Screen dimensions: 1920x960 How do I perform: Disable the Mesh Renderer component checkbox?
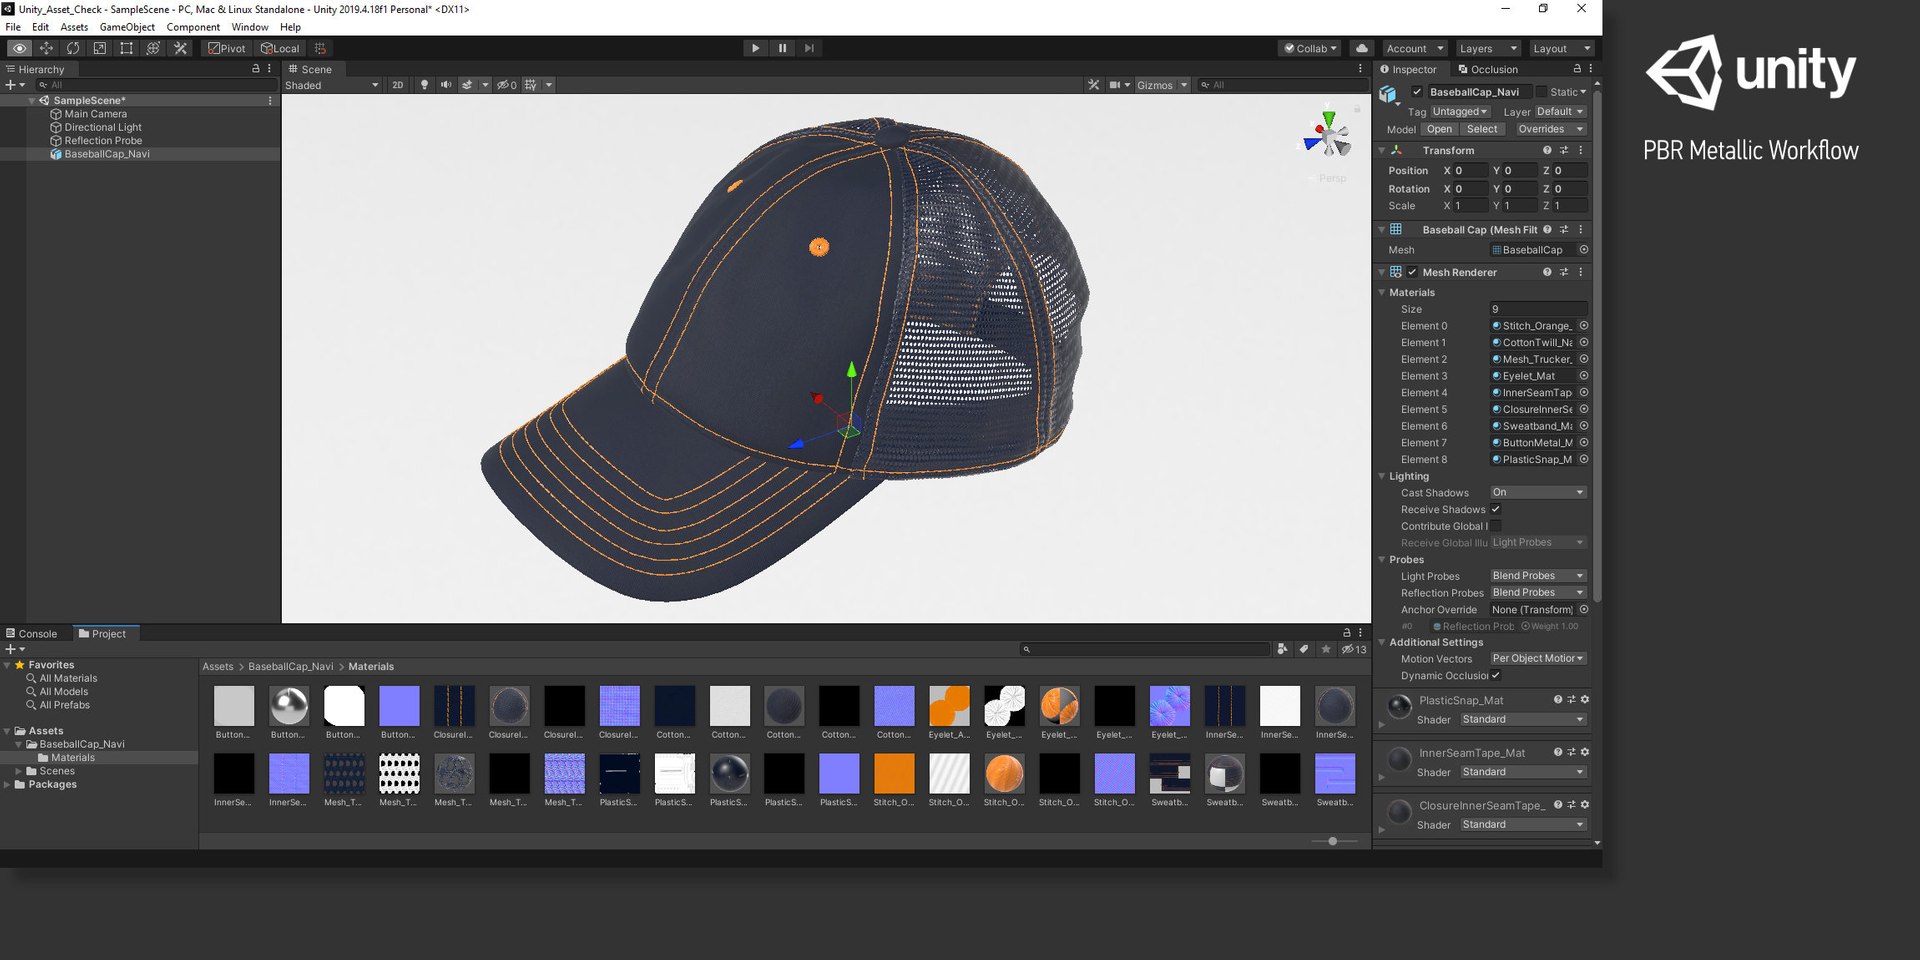(x=1412, y=272)
